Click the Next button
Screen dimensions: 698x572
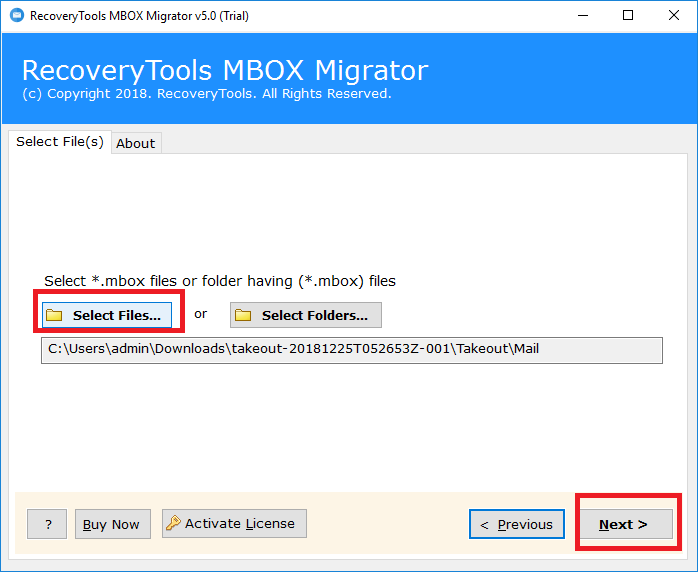626,524
